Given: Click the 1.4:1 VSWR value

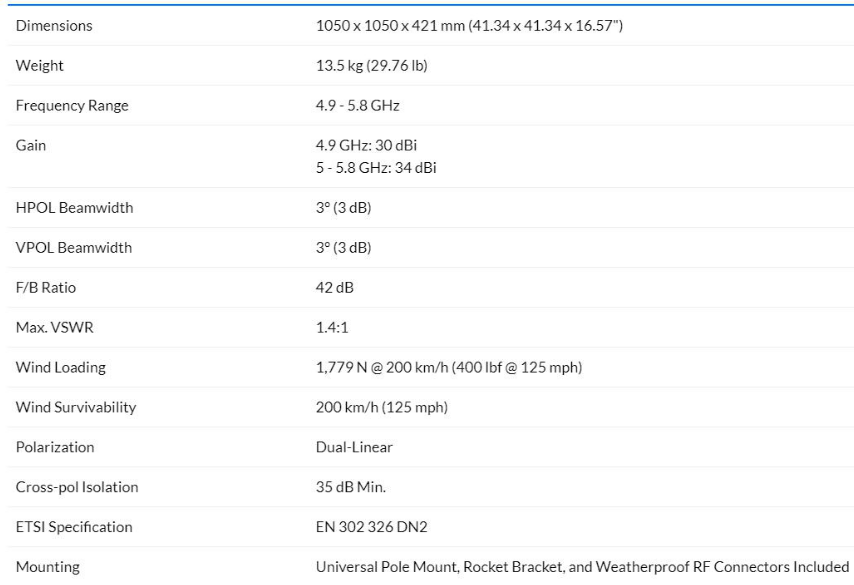Looking at the screenshot, I should [x=332, y=327].
